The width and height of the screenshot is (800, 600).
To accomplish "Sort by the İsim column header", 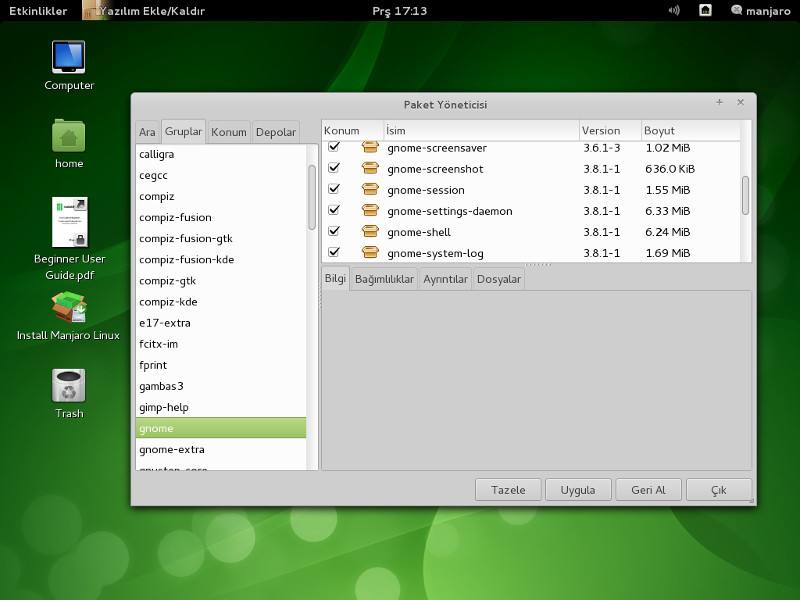I will click(481, 131).
